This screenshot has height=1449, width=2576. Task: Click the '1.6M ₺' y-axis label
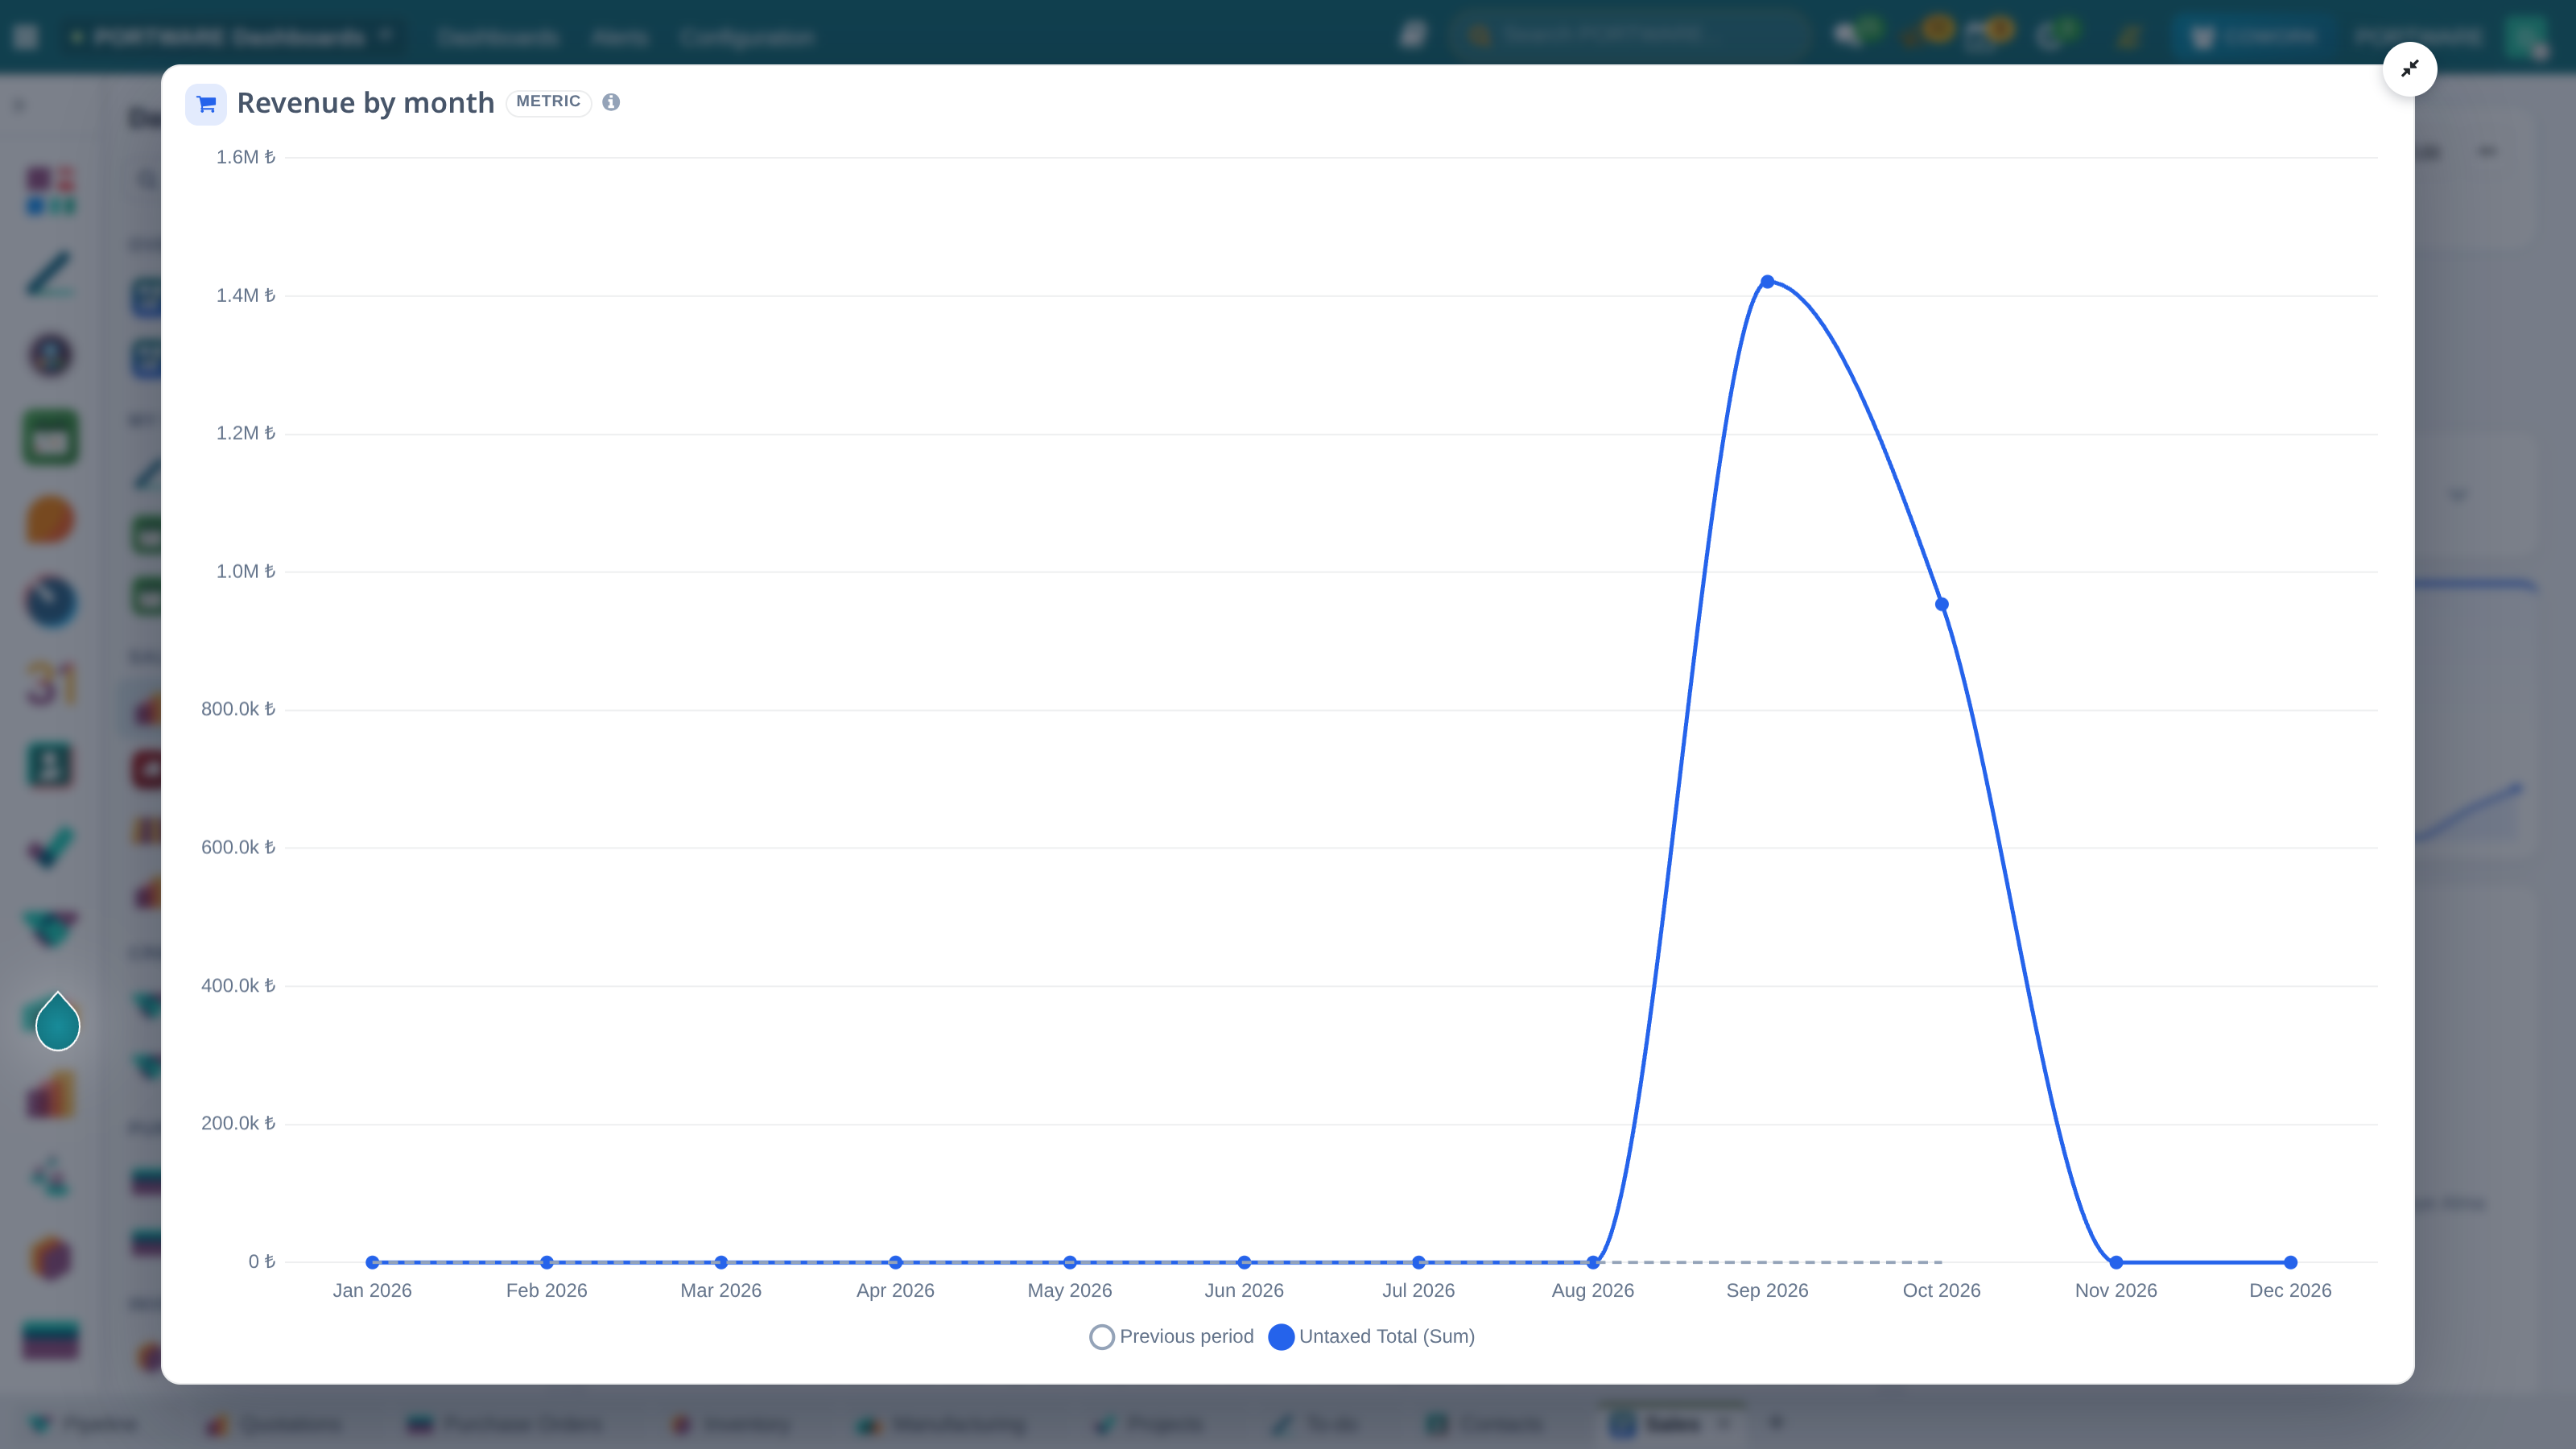pyautogui.click(x=245, y=157)
